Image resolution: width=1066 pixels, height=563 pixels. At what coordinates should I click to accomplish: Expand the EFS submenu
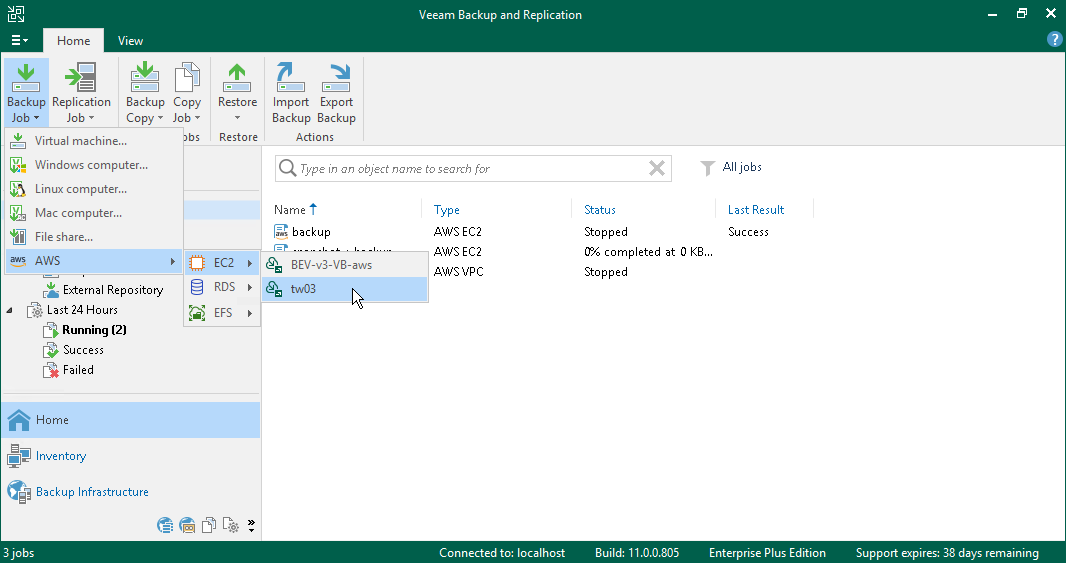click(x=222, y=313)
